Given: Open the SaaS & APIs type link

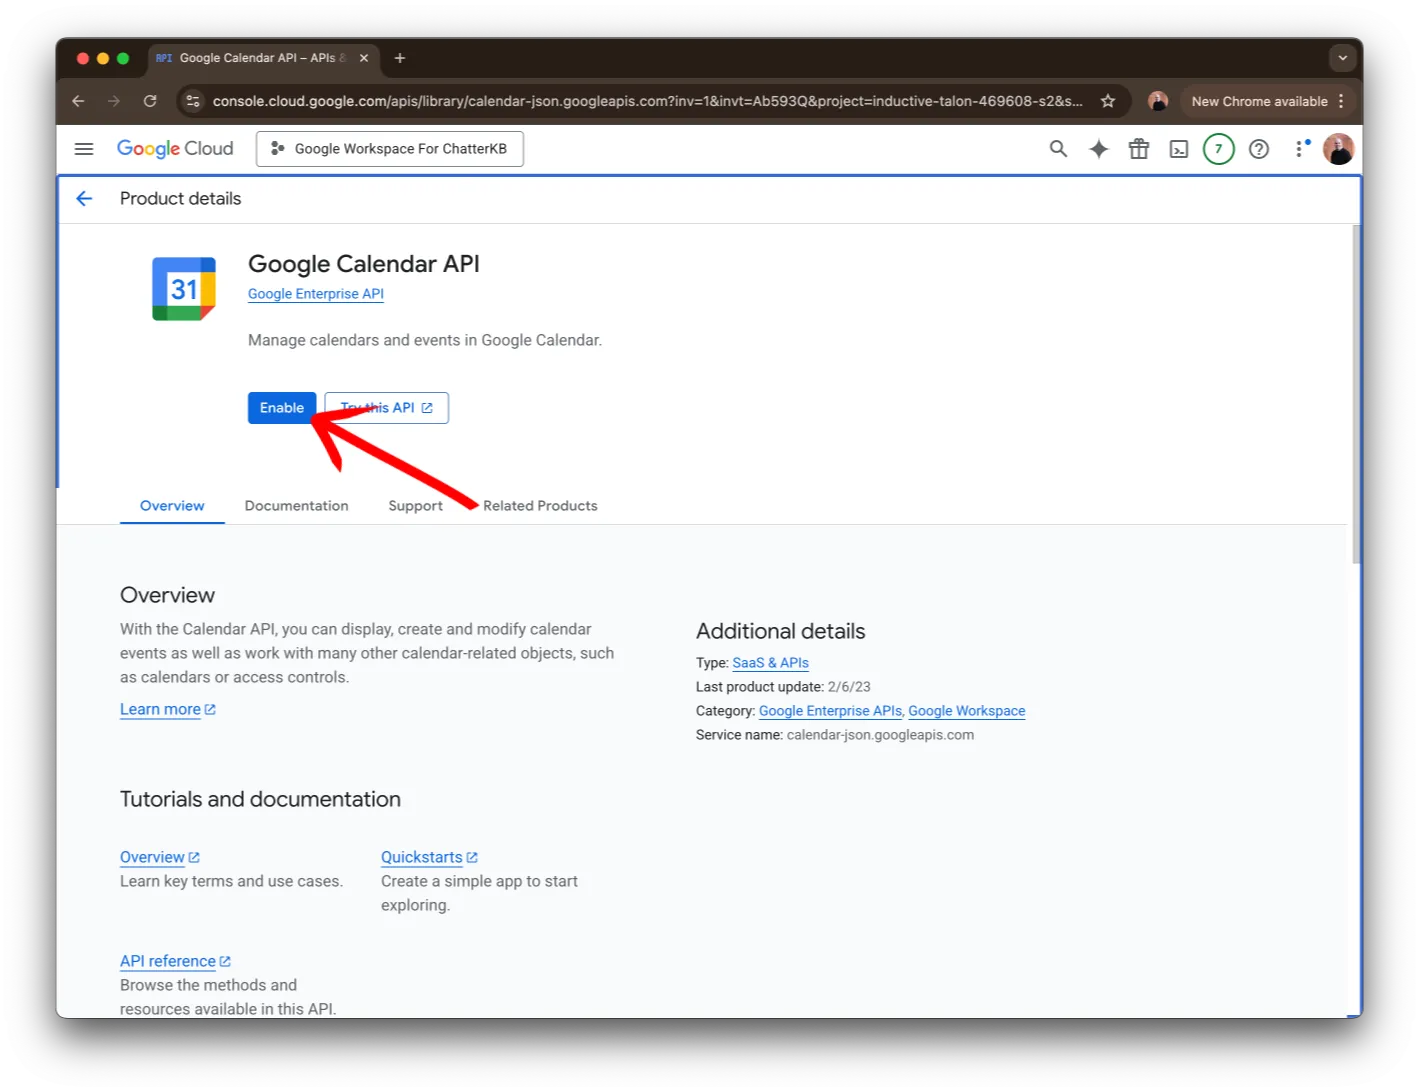Looking at the screenshot, I should point(770,663).
